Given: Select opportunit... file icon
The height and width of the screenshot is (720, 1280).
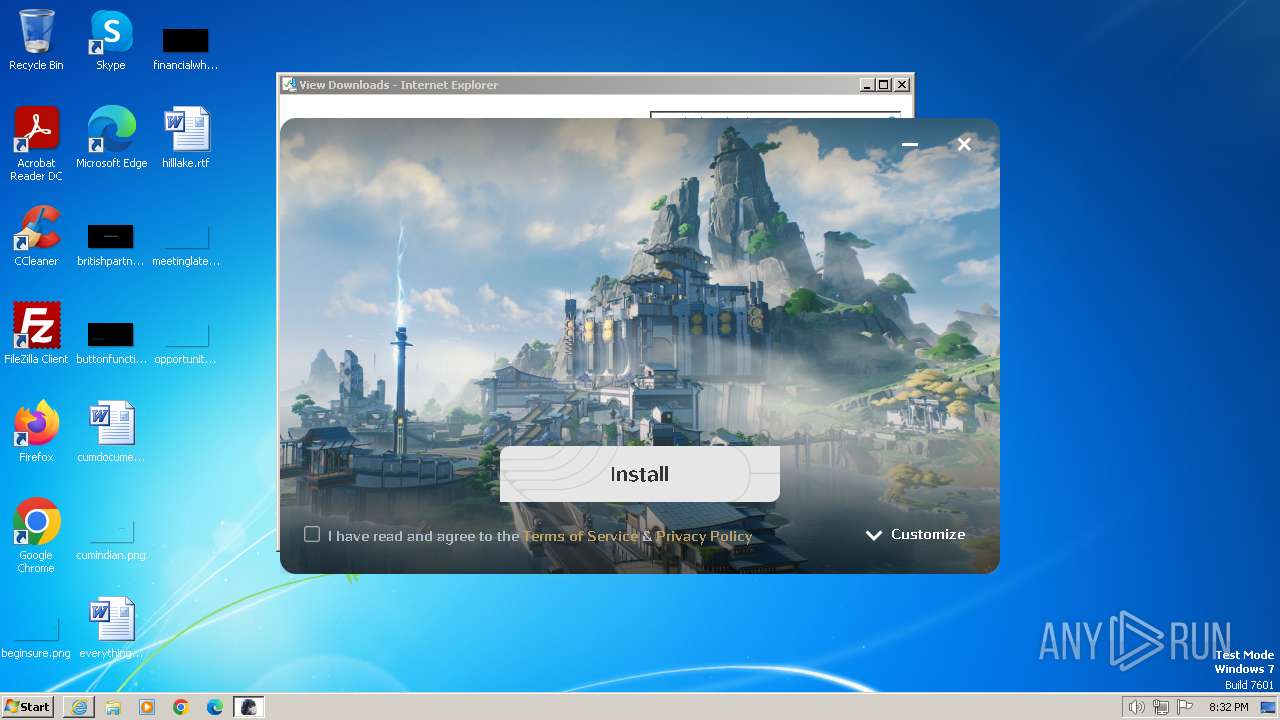Looking at the screenshot, I should pyautogui.click(x=186, y=342).
